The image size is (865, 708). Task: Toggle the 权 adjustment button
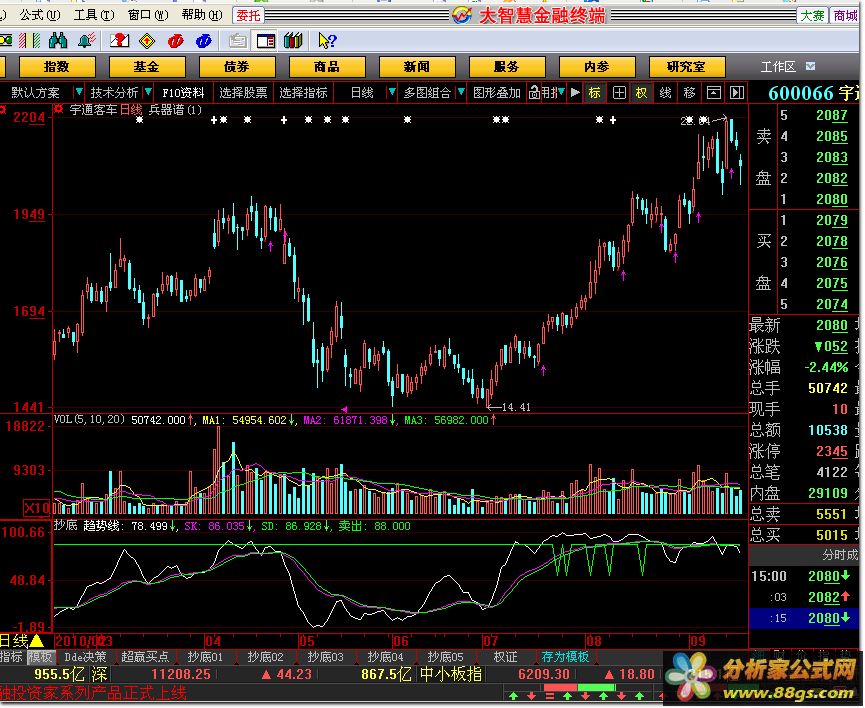click(x=642, y=93)
